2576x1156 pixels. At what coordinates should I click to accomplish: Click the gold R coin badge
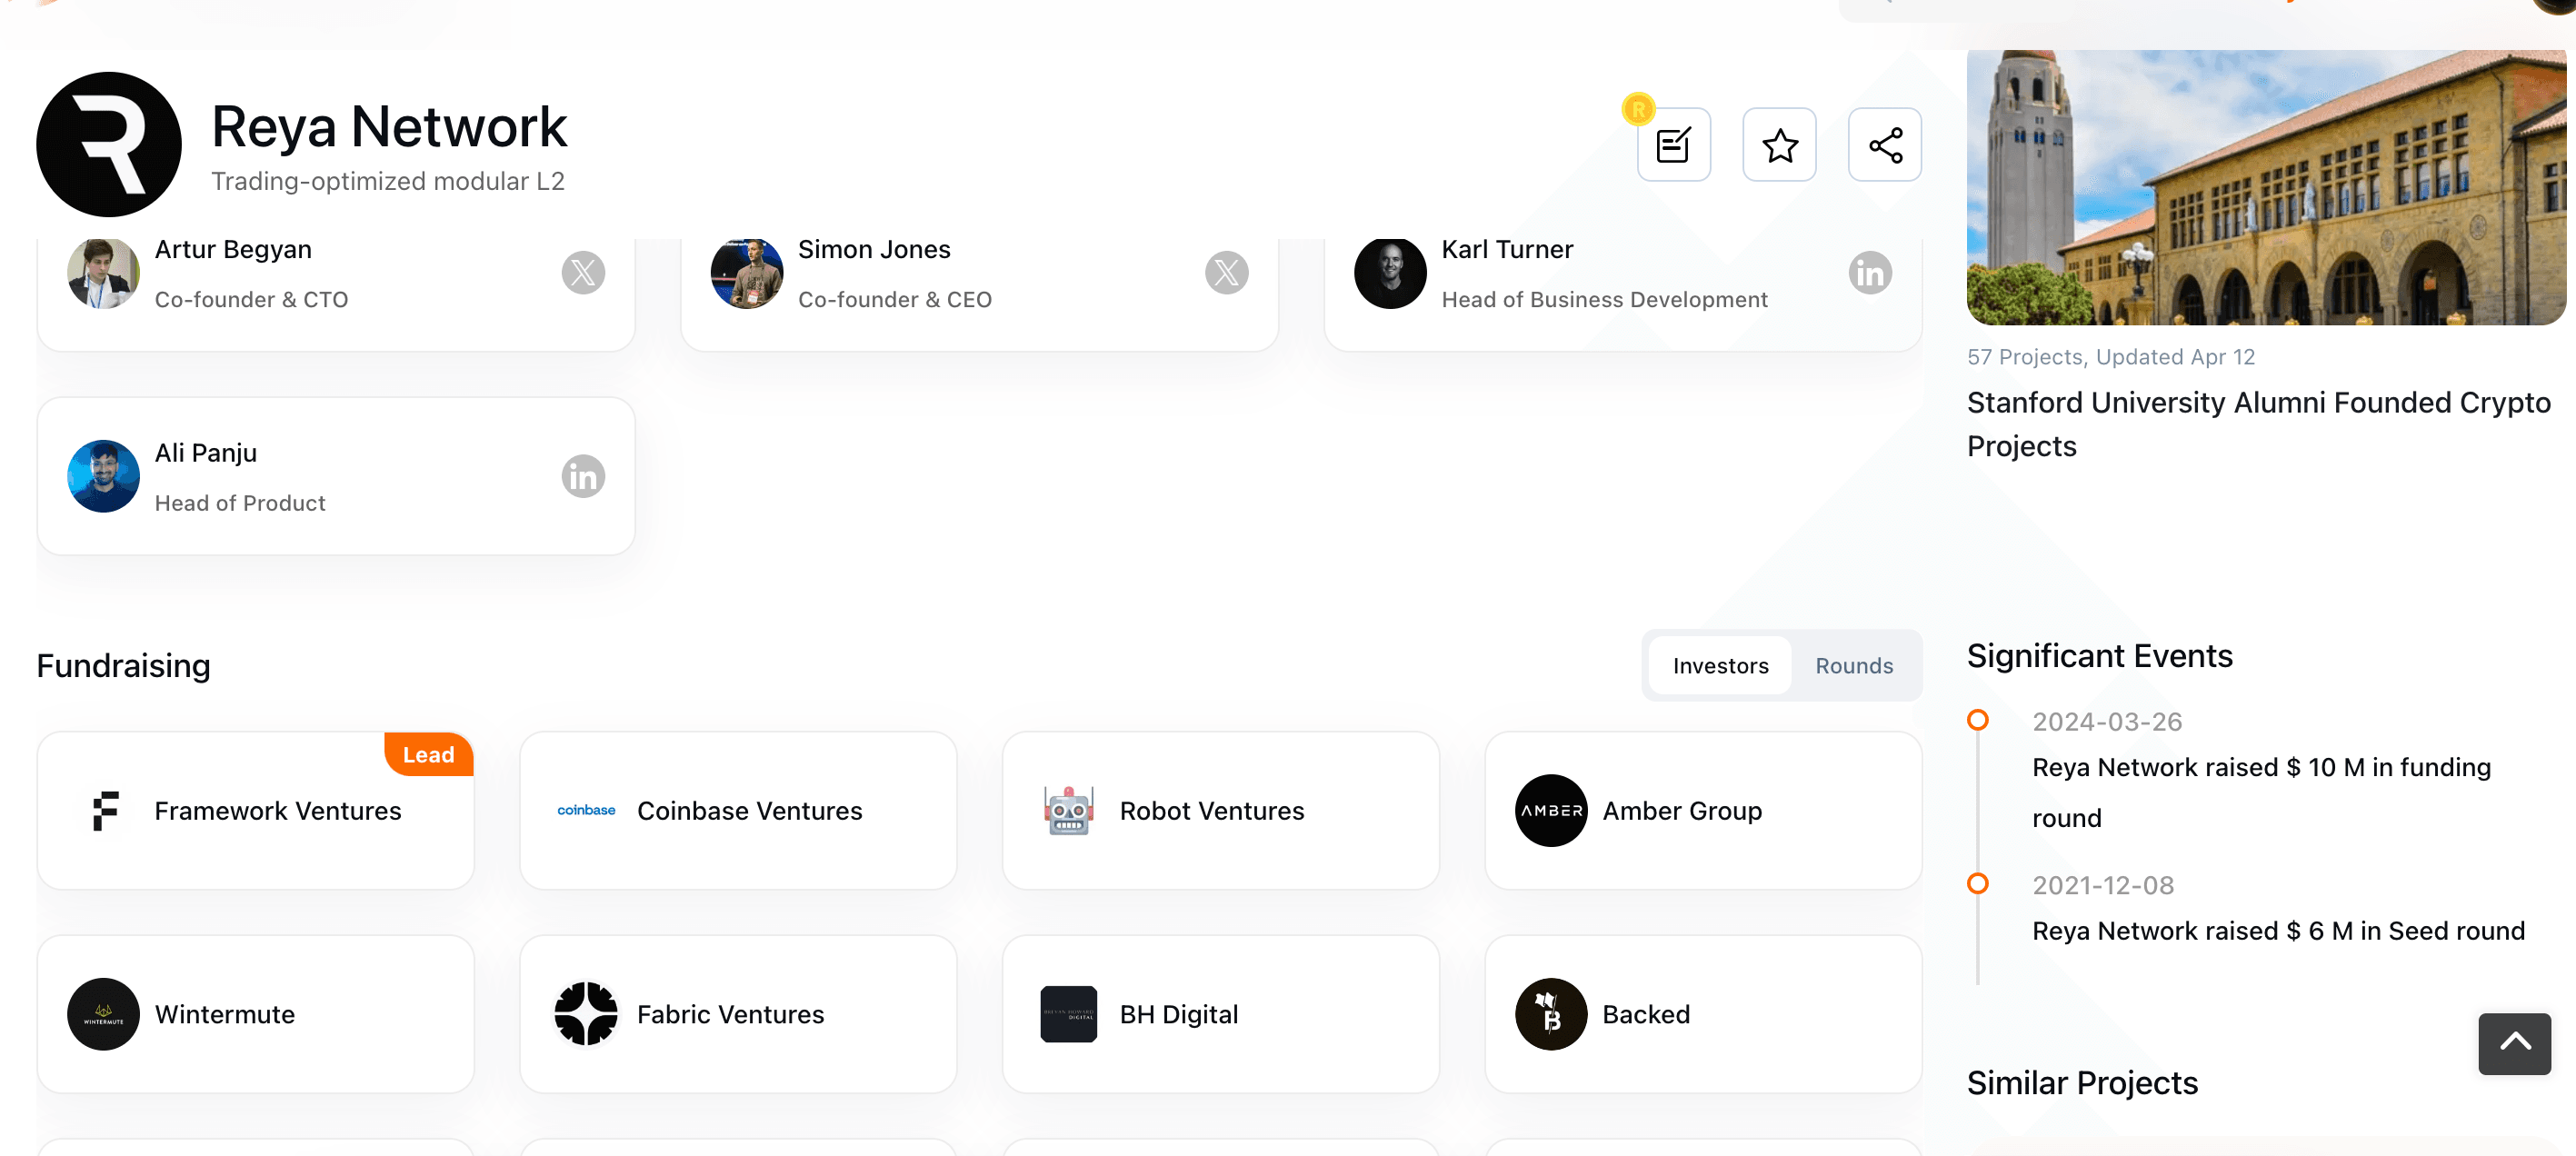point(1638,109)
